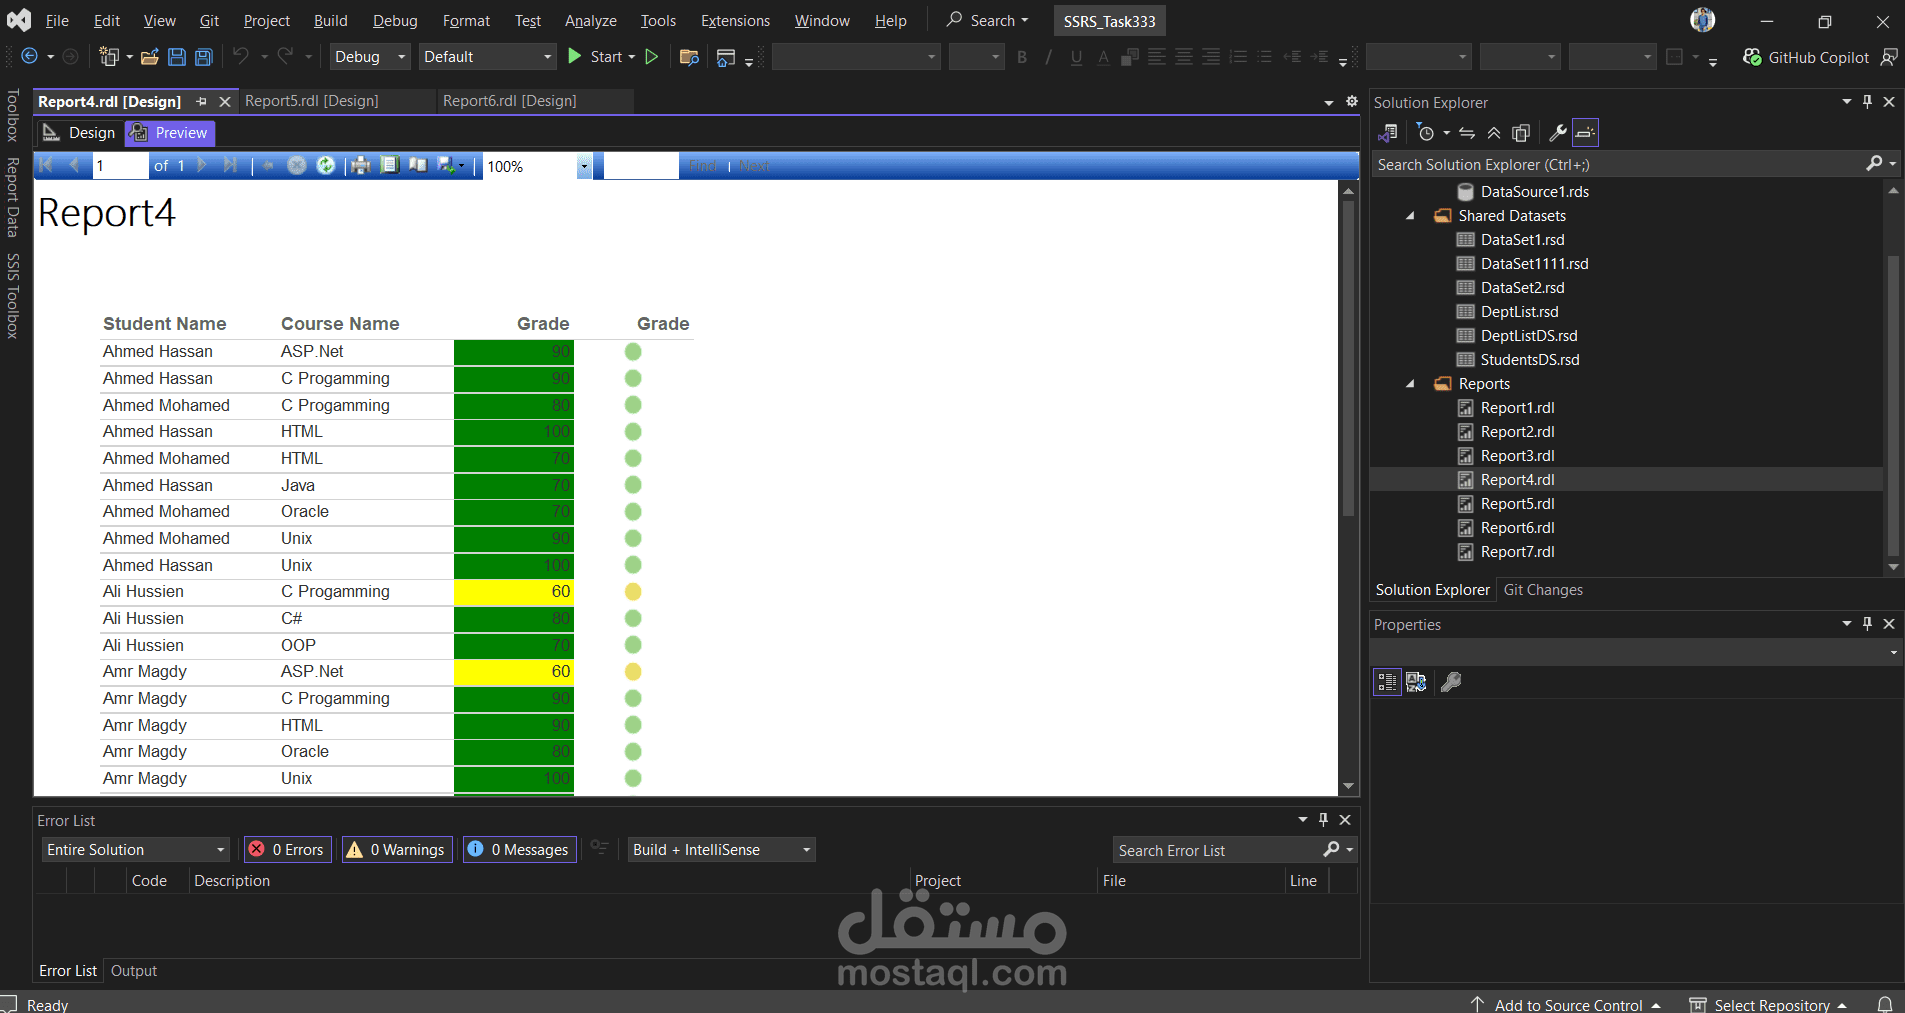Click Property Pages wrench in Properties panel
Screen dimensions: 1905x1013
tap(1451, 682)
